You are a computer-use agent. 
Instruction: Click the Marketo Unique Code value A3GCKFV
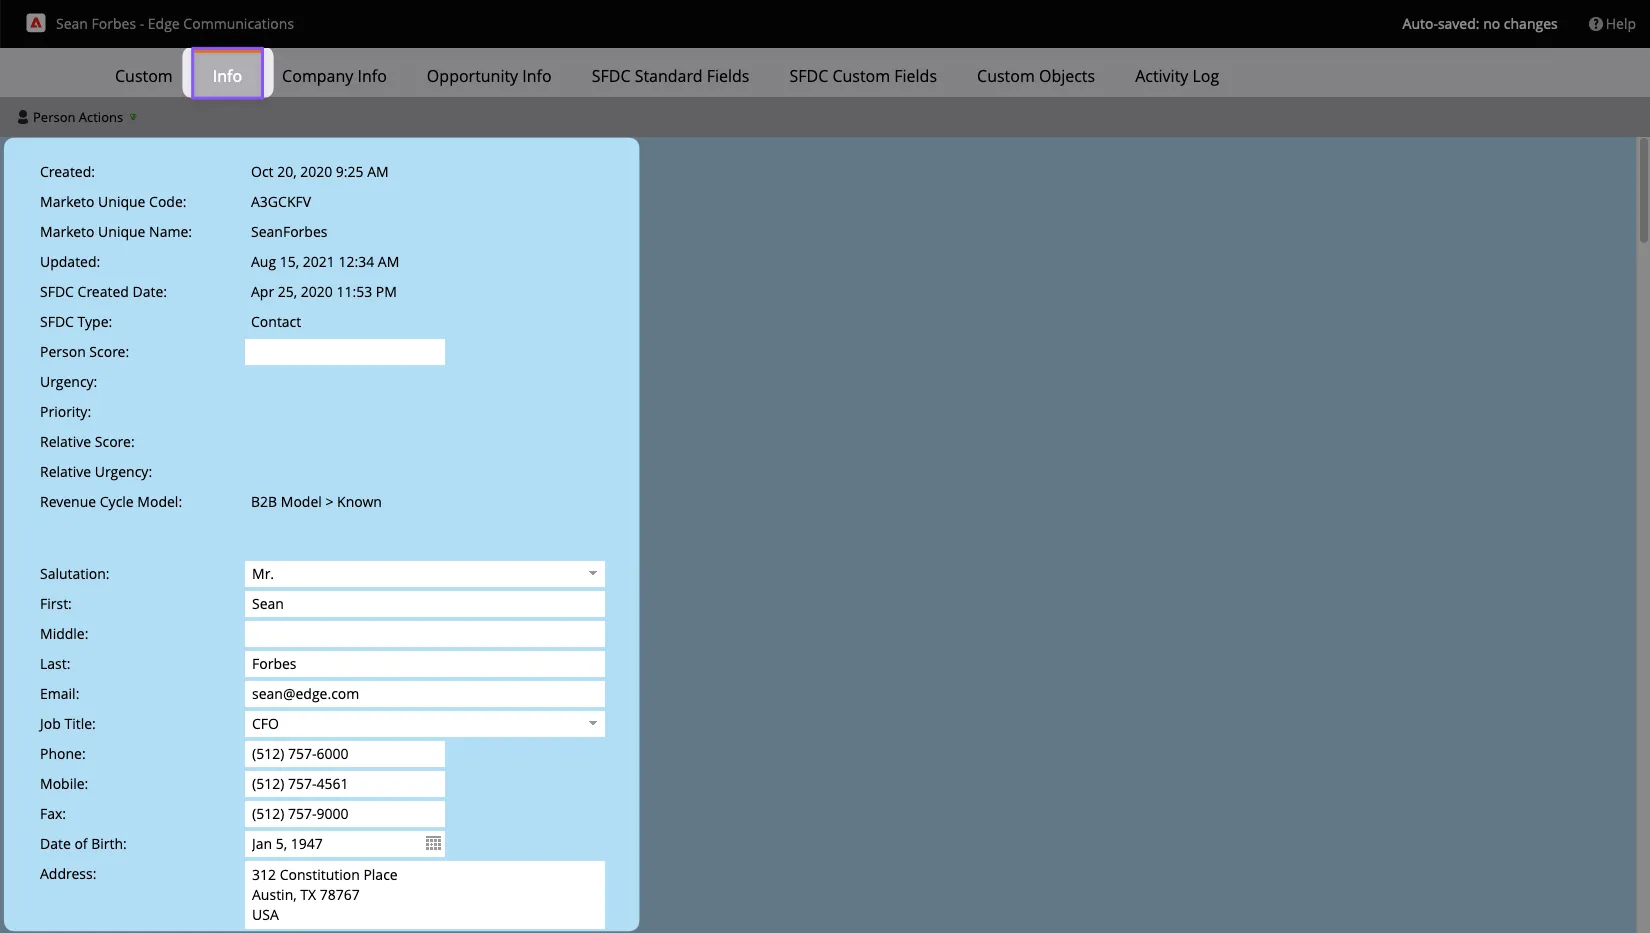(x=281, y=202)
